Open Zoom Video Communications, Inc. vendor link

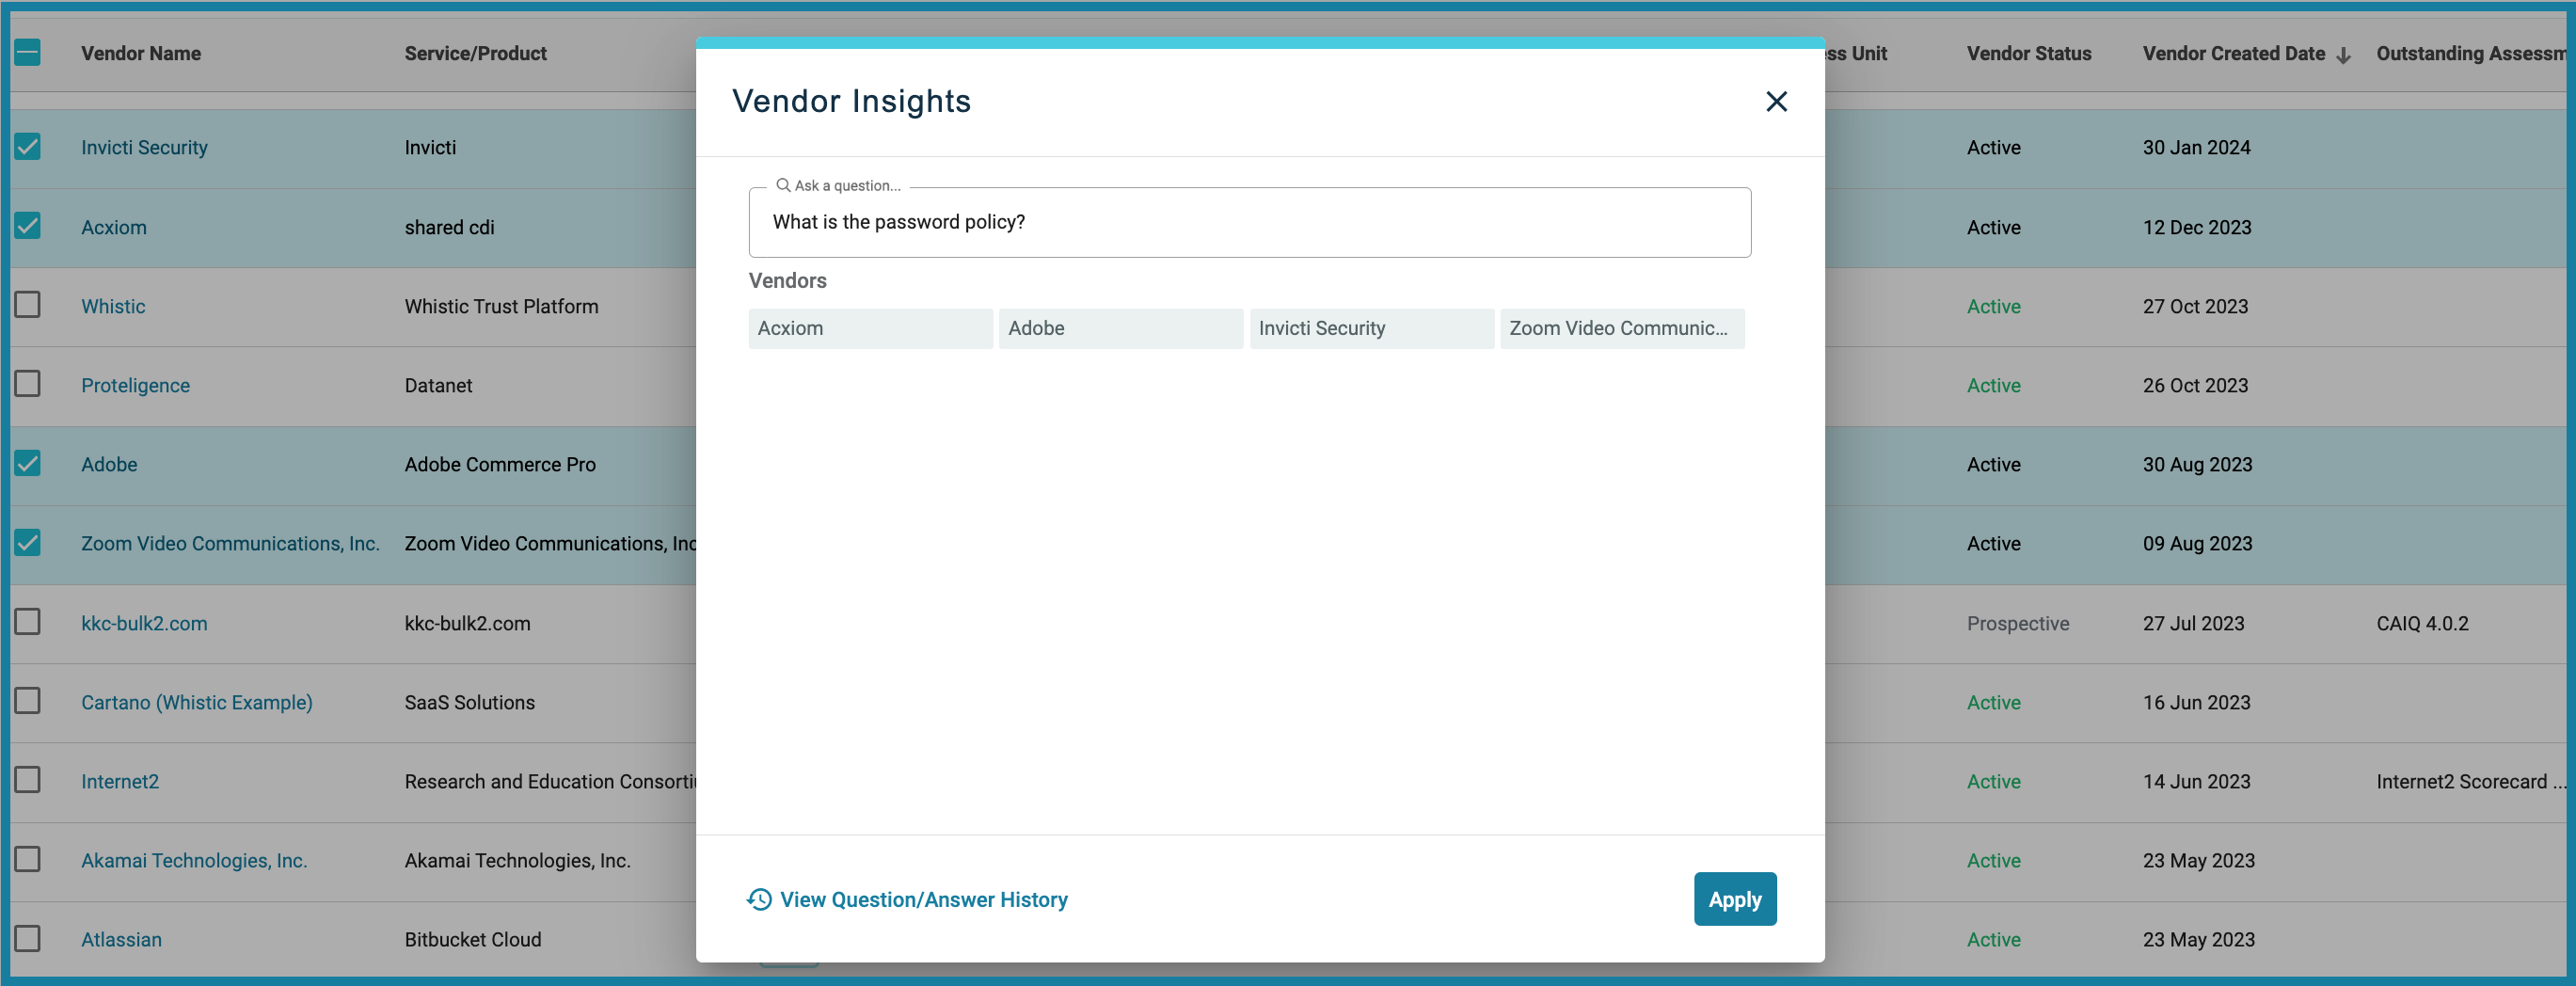point(230,543)
